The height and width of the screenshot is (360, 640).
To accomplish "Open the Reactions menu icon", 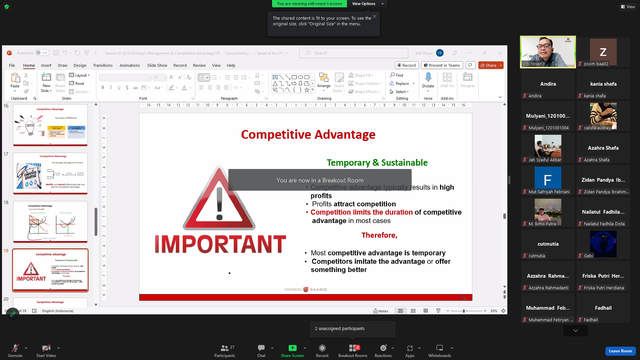I will coord(383,348).
